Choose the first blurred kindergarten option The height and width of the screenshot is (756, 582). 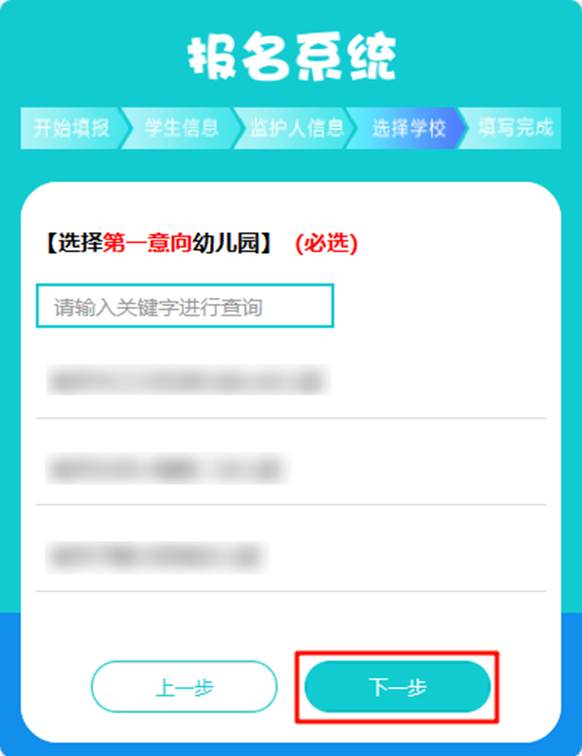pos(291,381)
